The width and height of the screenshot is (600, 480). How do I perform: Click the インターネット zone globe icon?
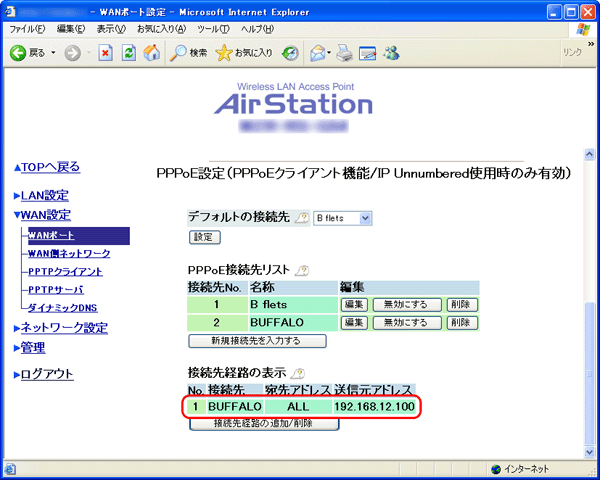click(496, 469)
